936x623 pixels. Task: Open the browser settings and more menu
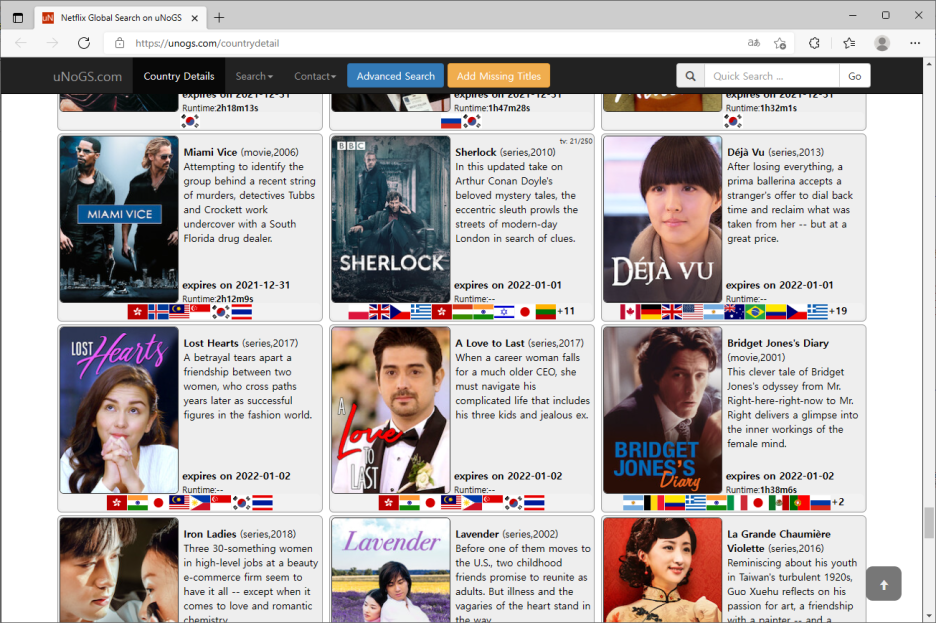pyautogui.click(x=915, y=43)
